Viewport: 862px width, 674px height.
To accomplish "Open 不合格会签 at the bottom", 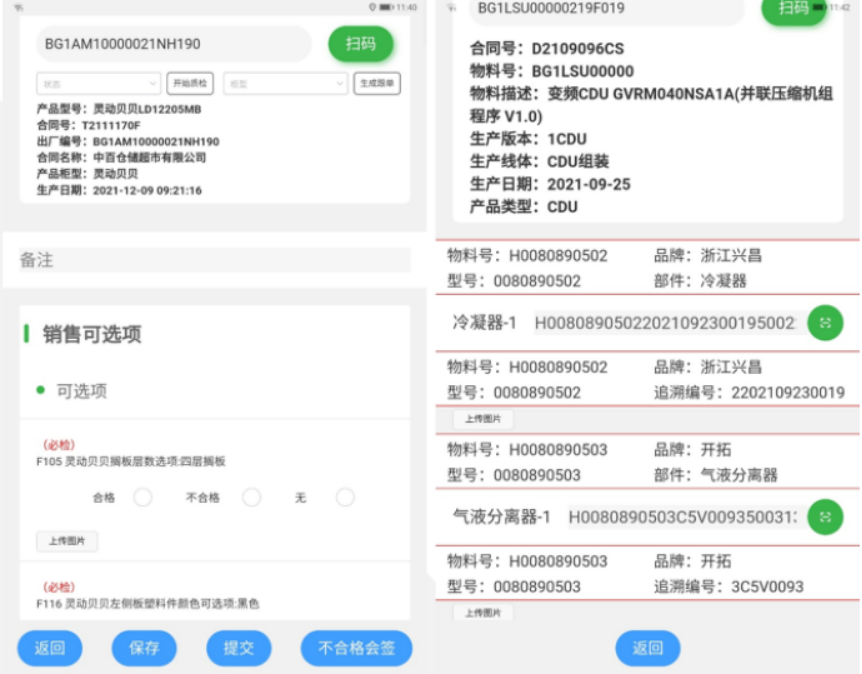I will pyautogui.click(x=356, y=648).
